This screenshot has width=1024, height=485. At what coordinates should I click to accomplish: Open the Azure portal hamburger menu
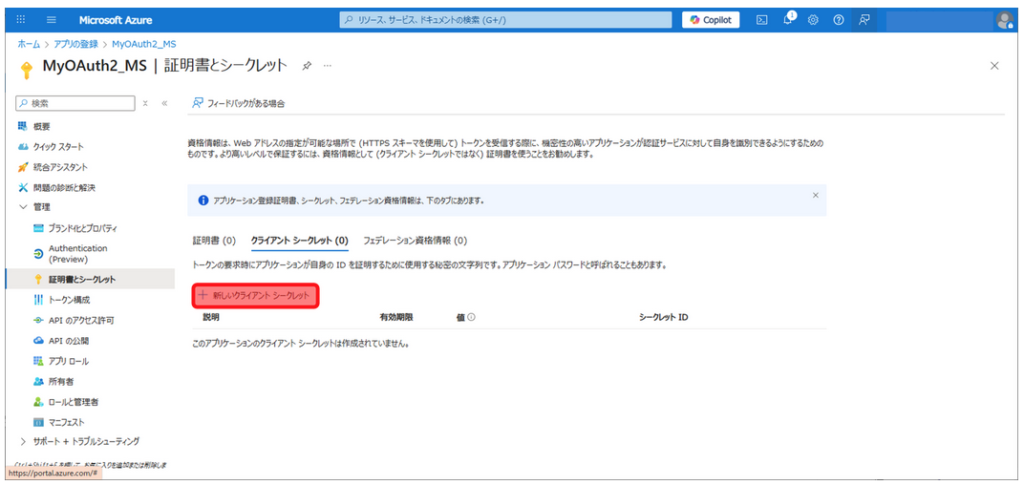click(52, 20)
